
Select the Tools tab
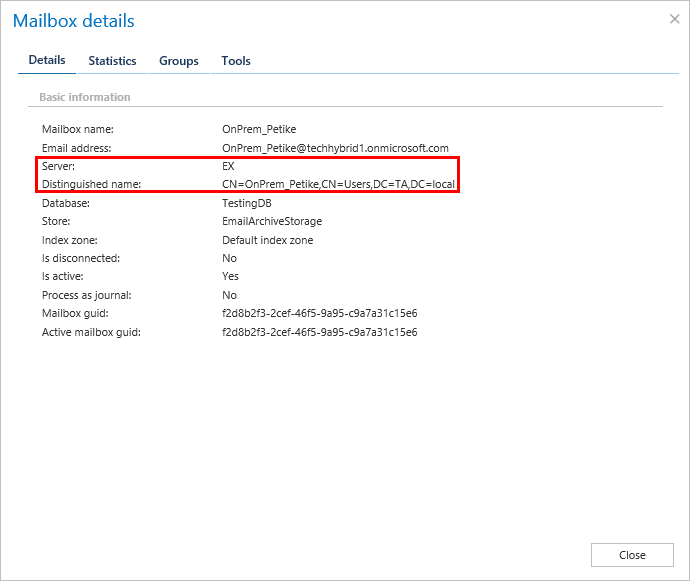click(x=236, y=61)
